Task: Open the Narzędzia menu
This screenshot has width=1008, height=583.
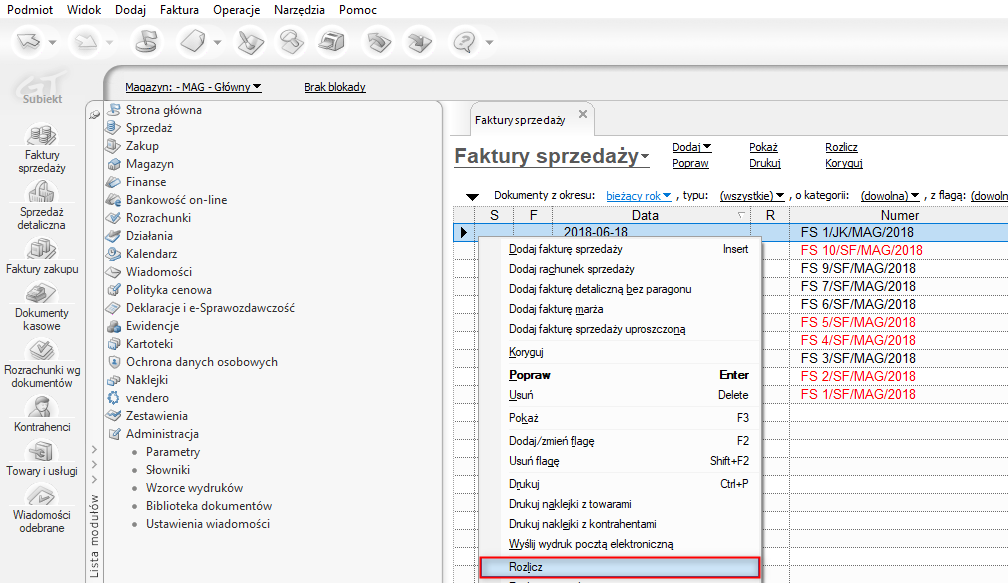Action: (x=300, y=10)
